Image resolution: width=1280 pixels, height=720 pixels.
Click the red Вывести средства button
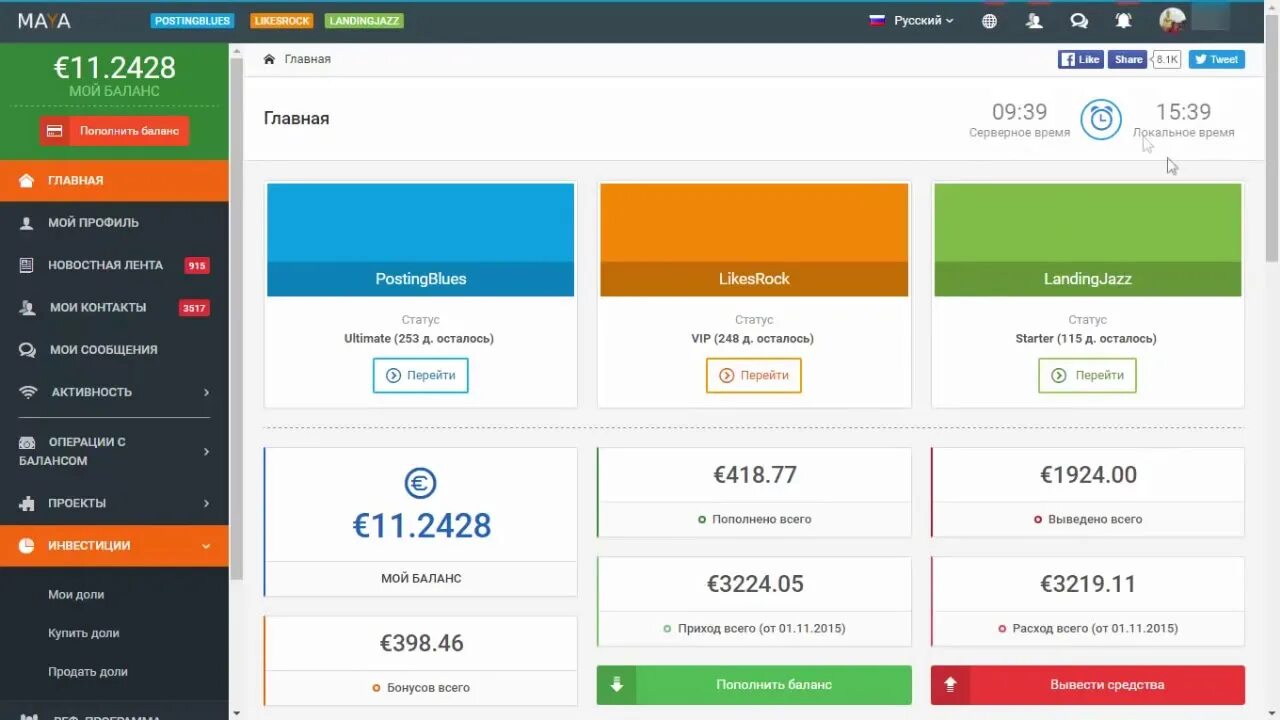coord(1088,685)
